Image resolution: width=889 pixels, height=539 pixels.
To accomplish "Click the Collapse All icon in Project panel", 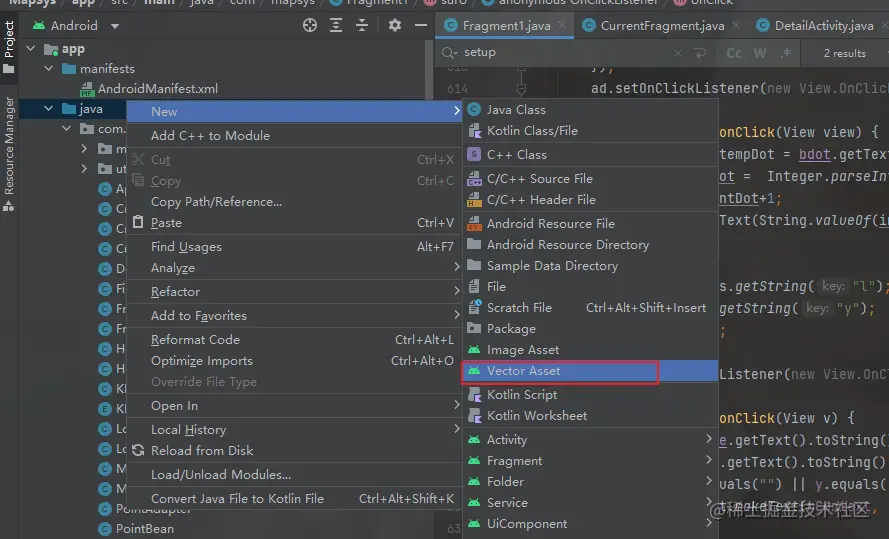I will pos(362,26).
